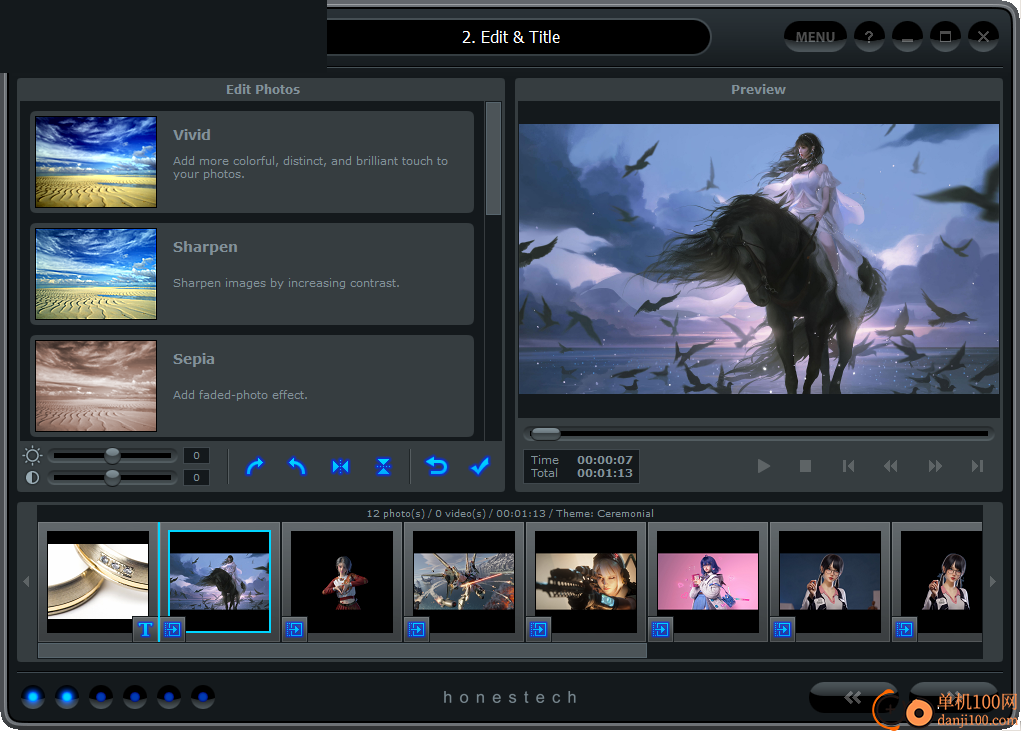The image size is (1021, 731).
Task: Click the large preview image
Action: [759, 259]
